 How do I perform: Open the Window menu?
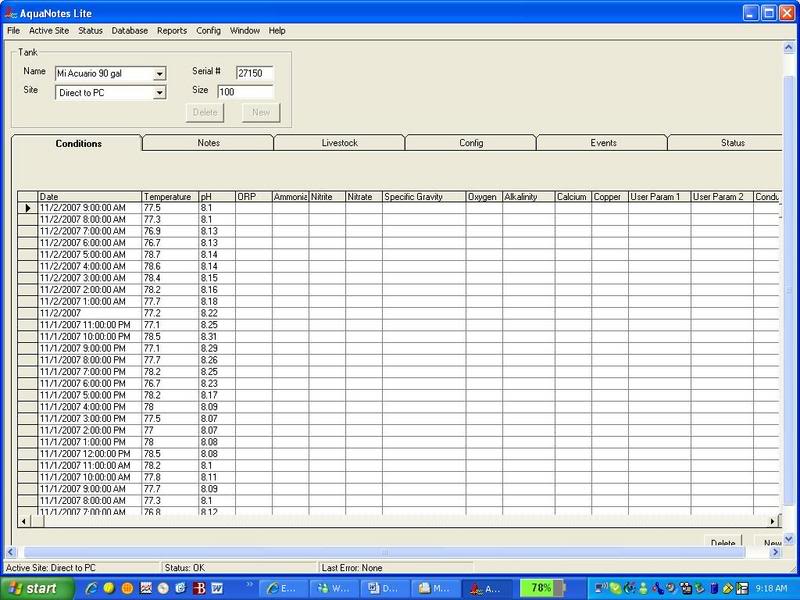[245, 31]
